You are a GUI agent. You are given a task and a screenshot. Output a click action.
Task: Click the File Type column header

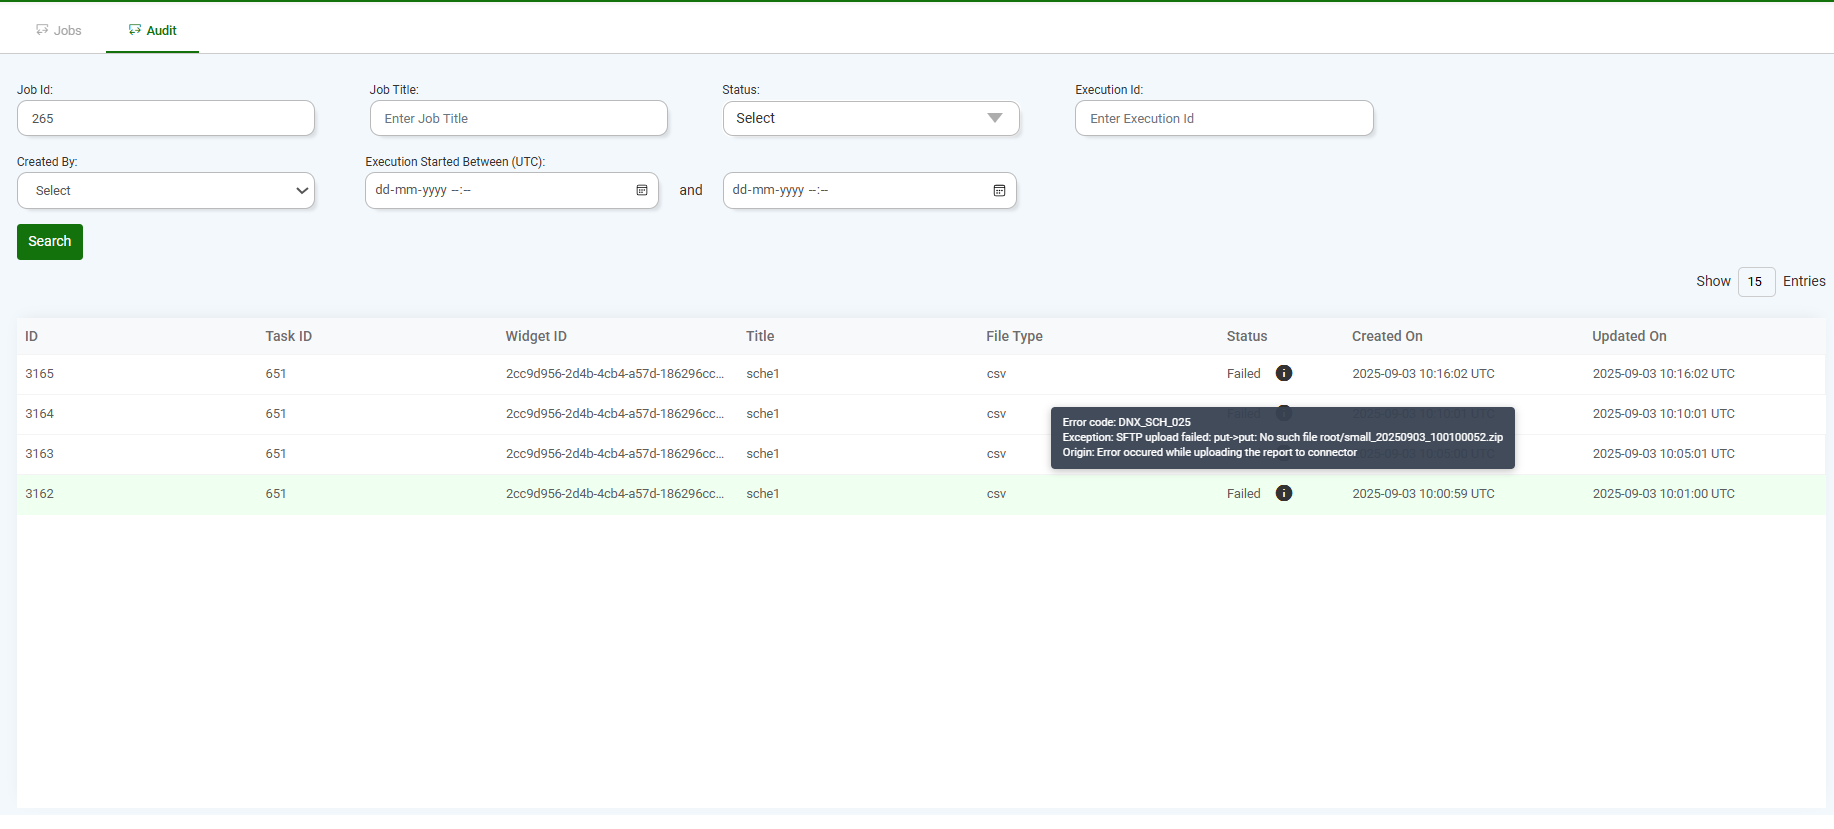point(1014,336)
